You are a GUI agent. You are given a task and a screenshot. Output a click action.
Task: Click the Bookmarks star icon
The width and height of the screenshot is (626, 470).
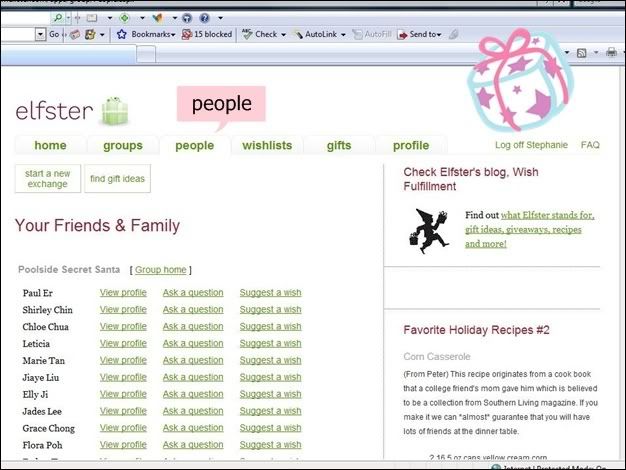pyautogui.click(x=121, y=34)
